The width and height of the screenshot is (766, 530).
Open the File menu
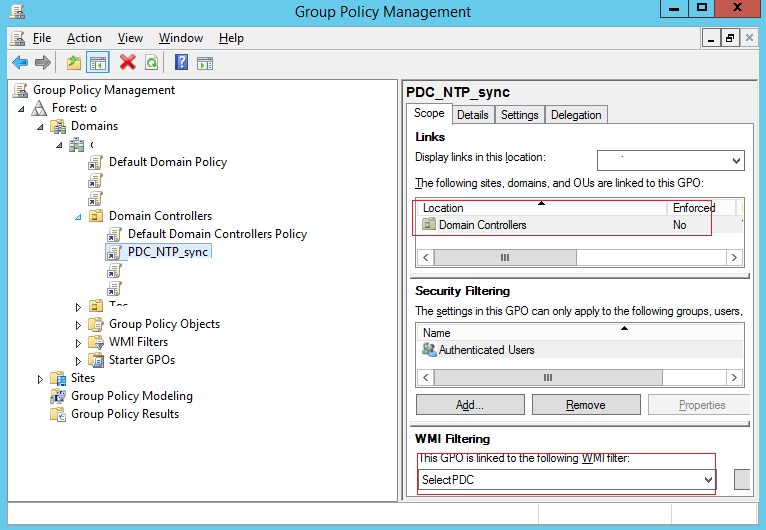(42, 38)
